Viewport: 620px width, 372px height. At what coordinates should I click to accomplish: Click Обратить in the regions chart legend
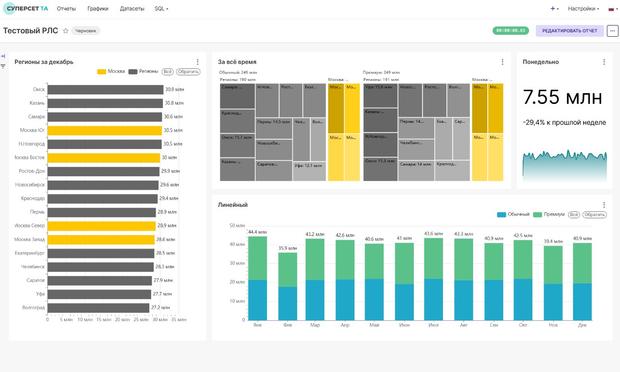click(188, 72)
